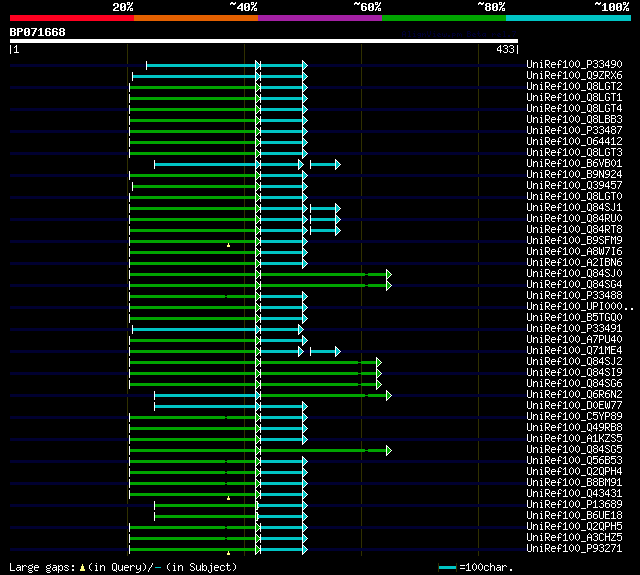Click the purple ~60% identity color segment
The height and width of the screenshot is (575, 640).
click(320, 18)
